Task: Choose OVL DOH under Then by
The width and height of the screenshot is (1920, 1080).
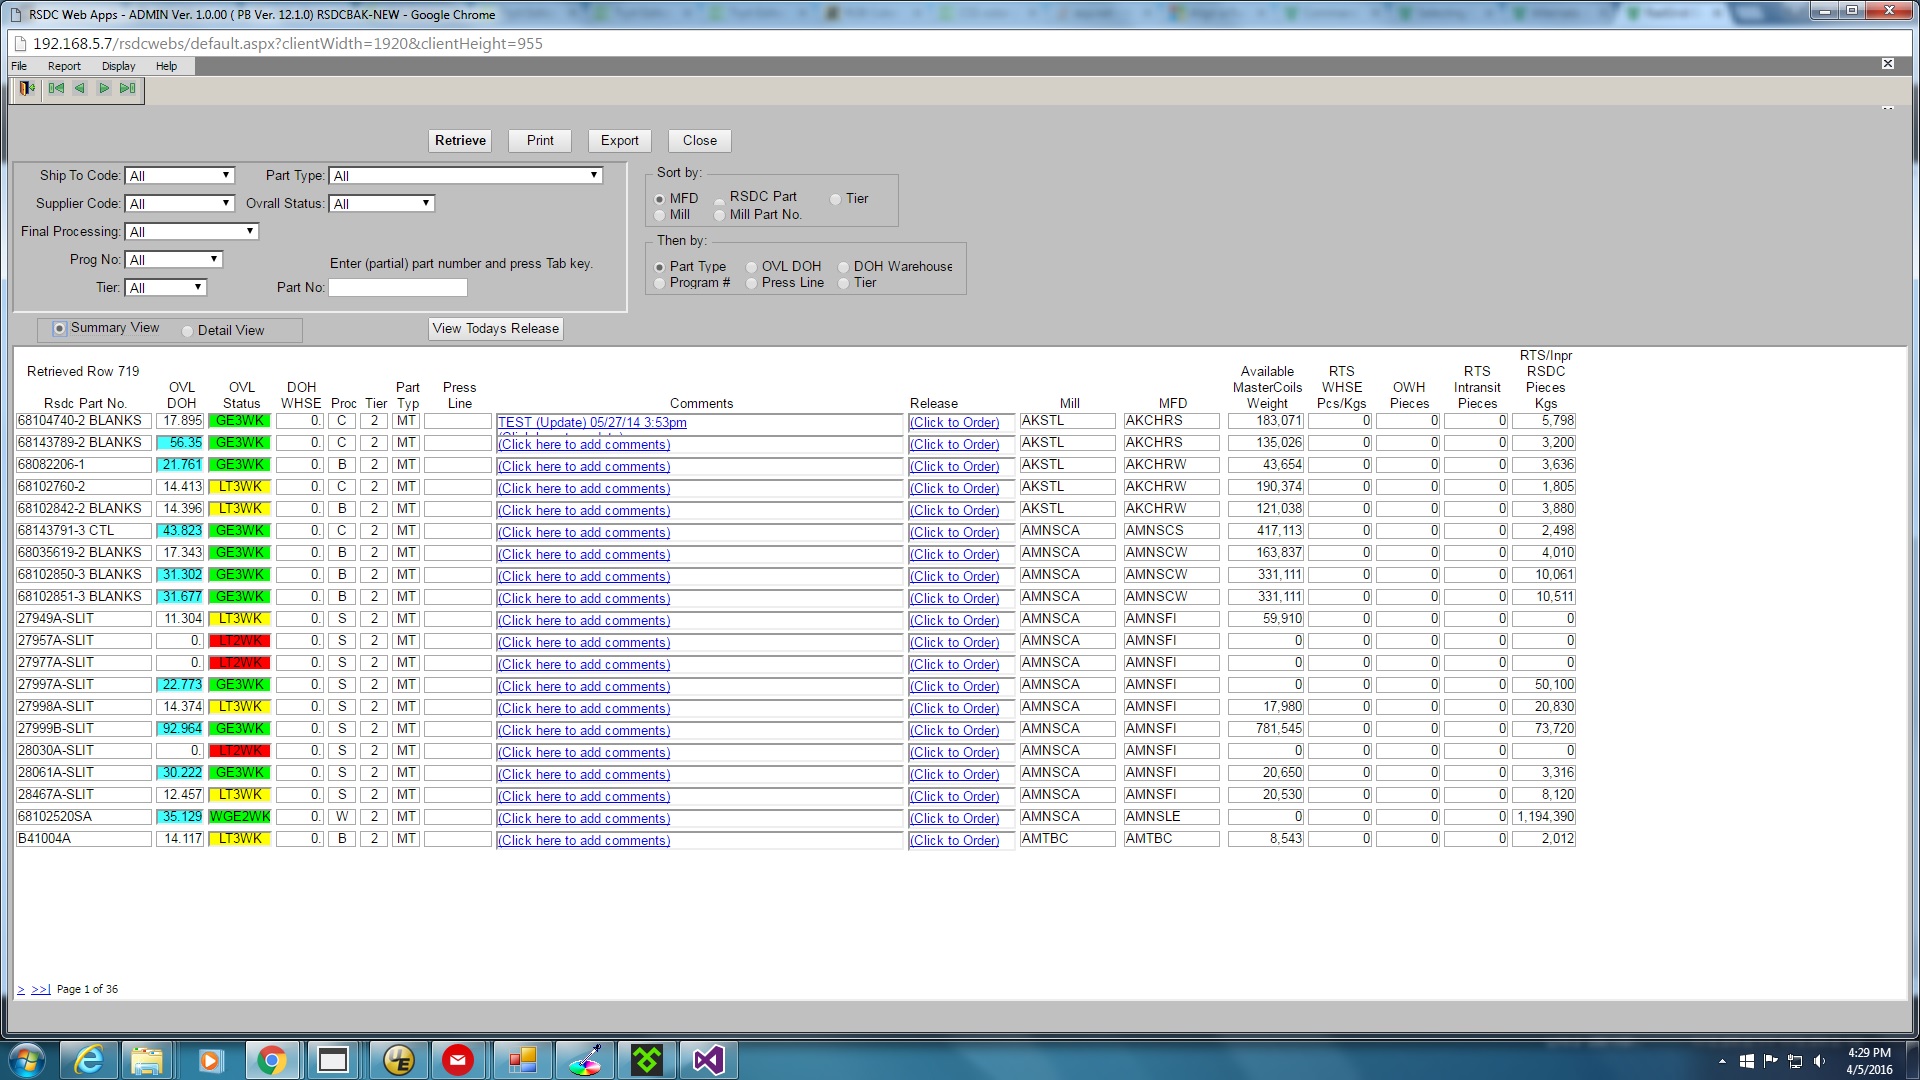Action: pos(752,267)
